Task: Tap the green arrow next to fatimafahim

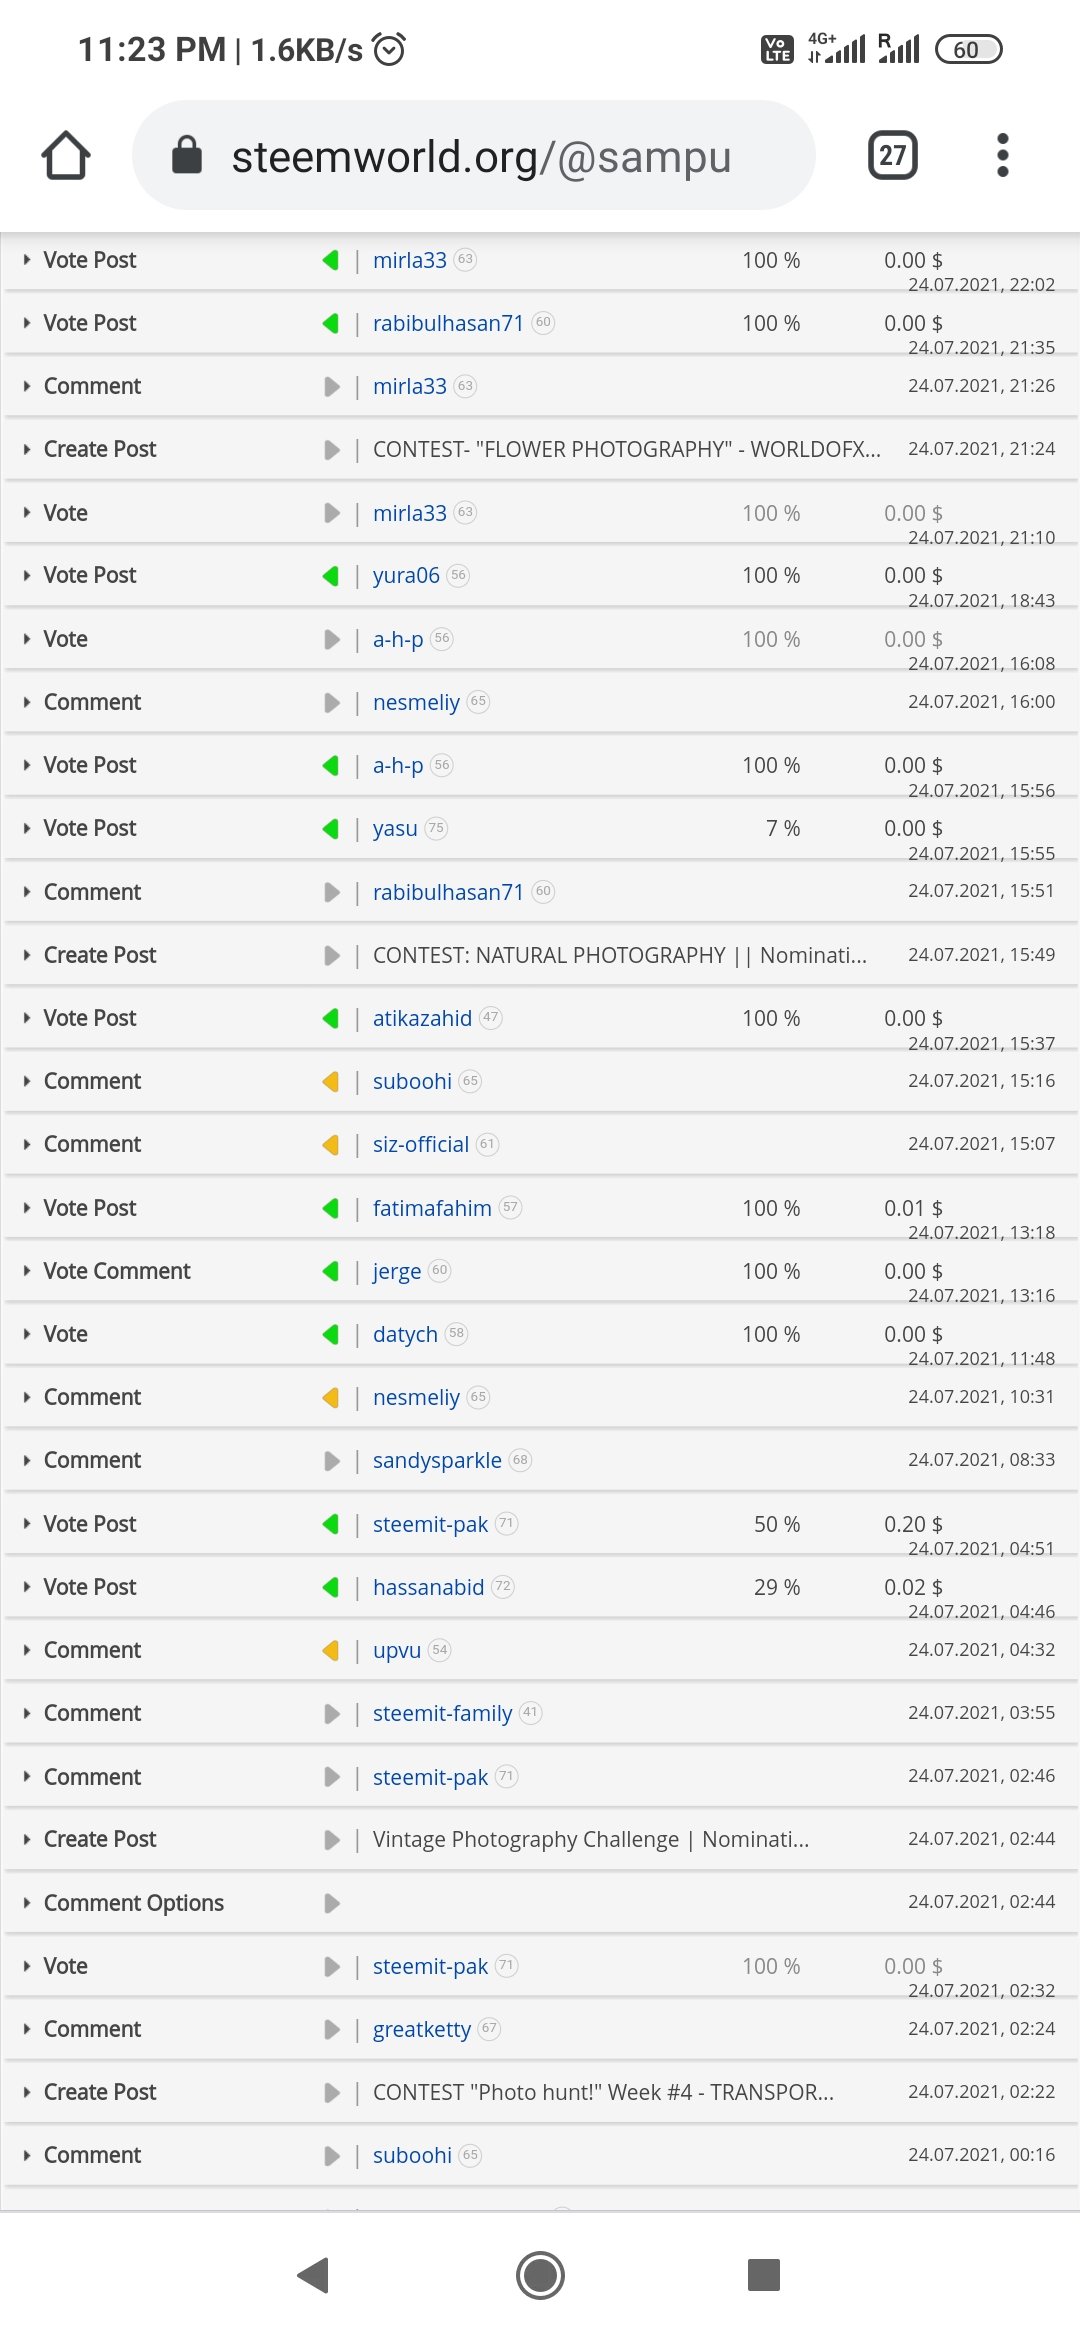Action: [x=331, y=1208]
